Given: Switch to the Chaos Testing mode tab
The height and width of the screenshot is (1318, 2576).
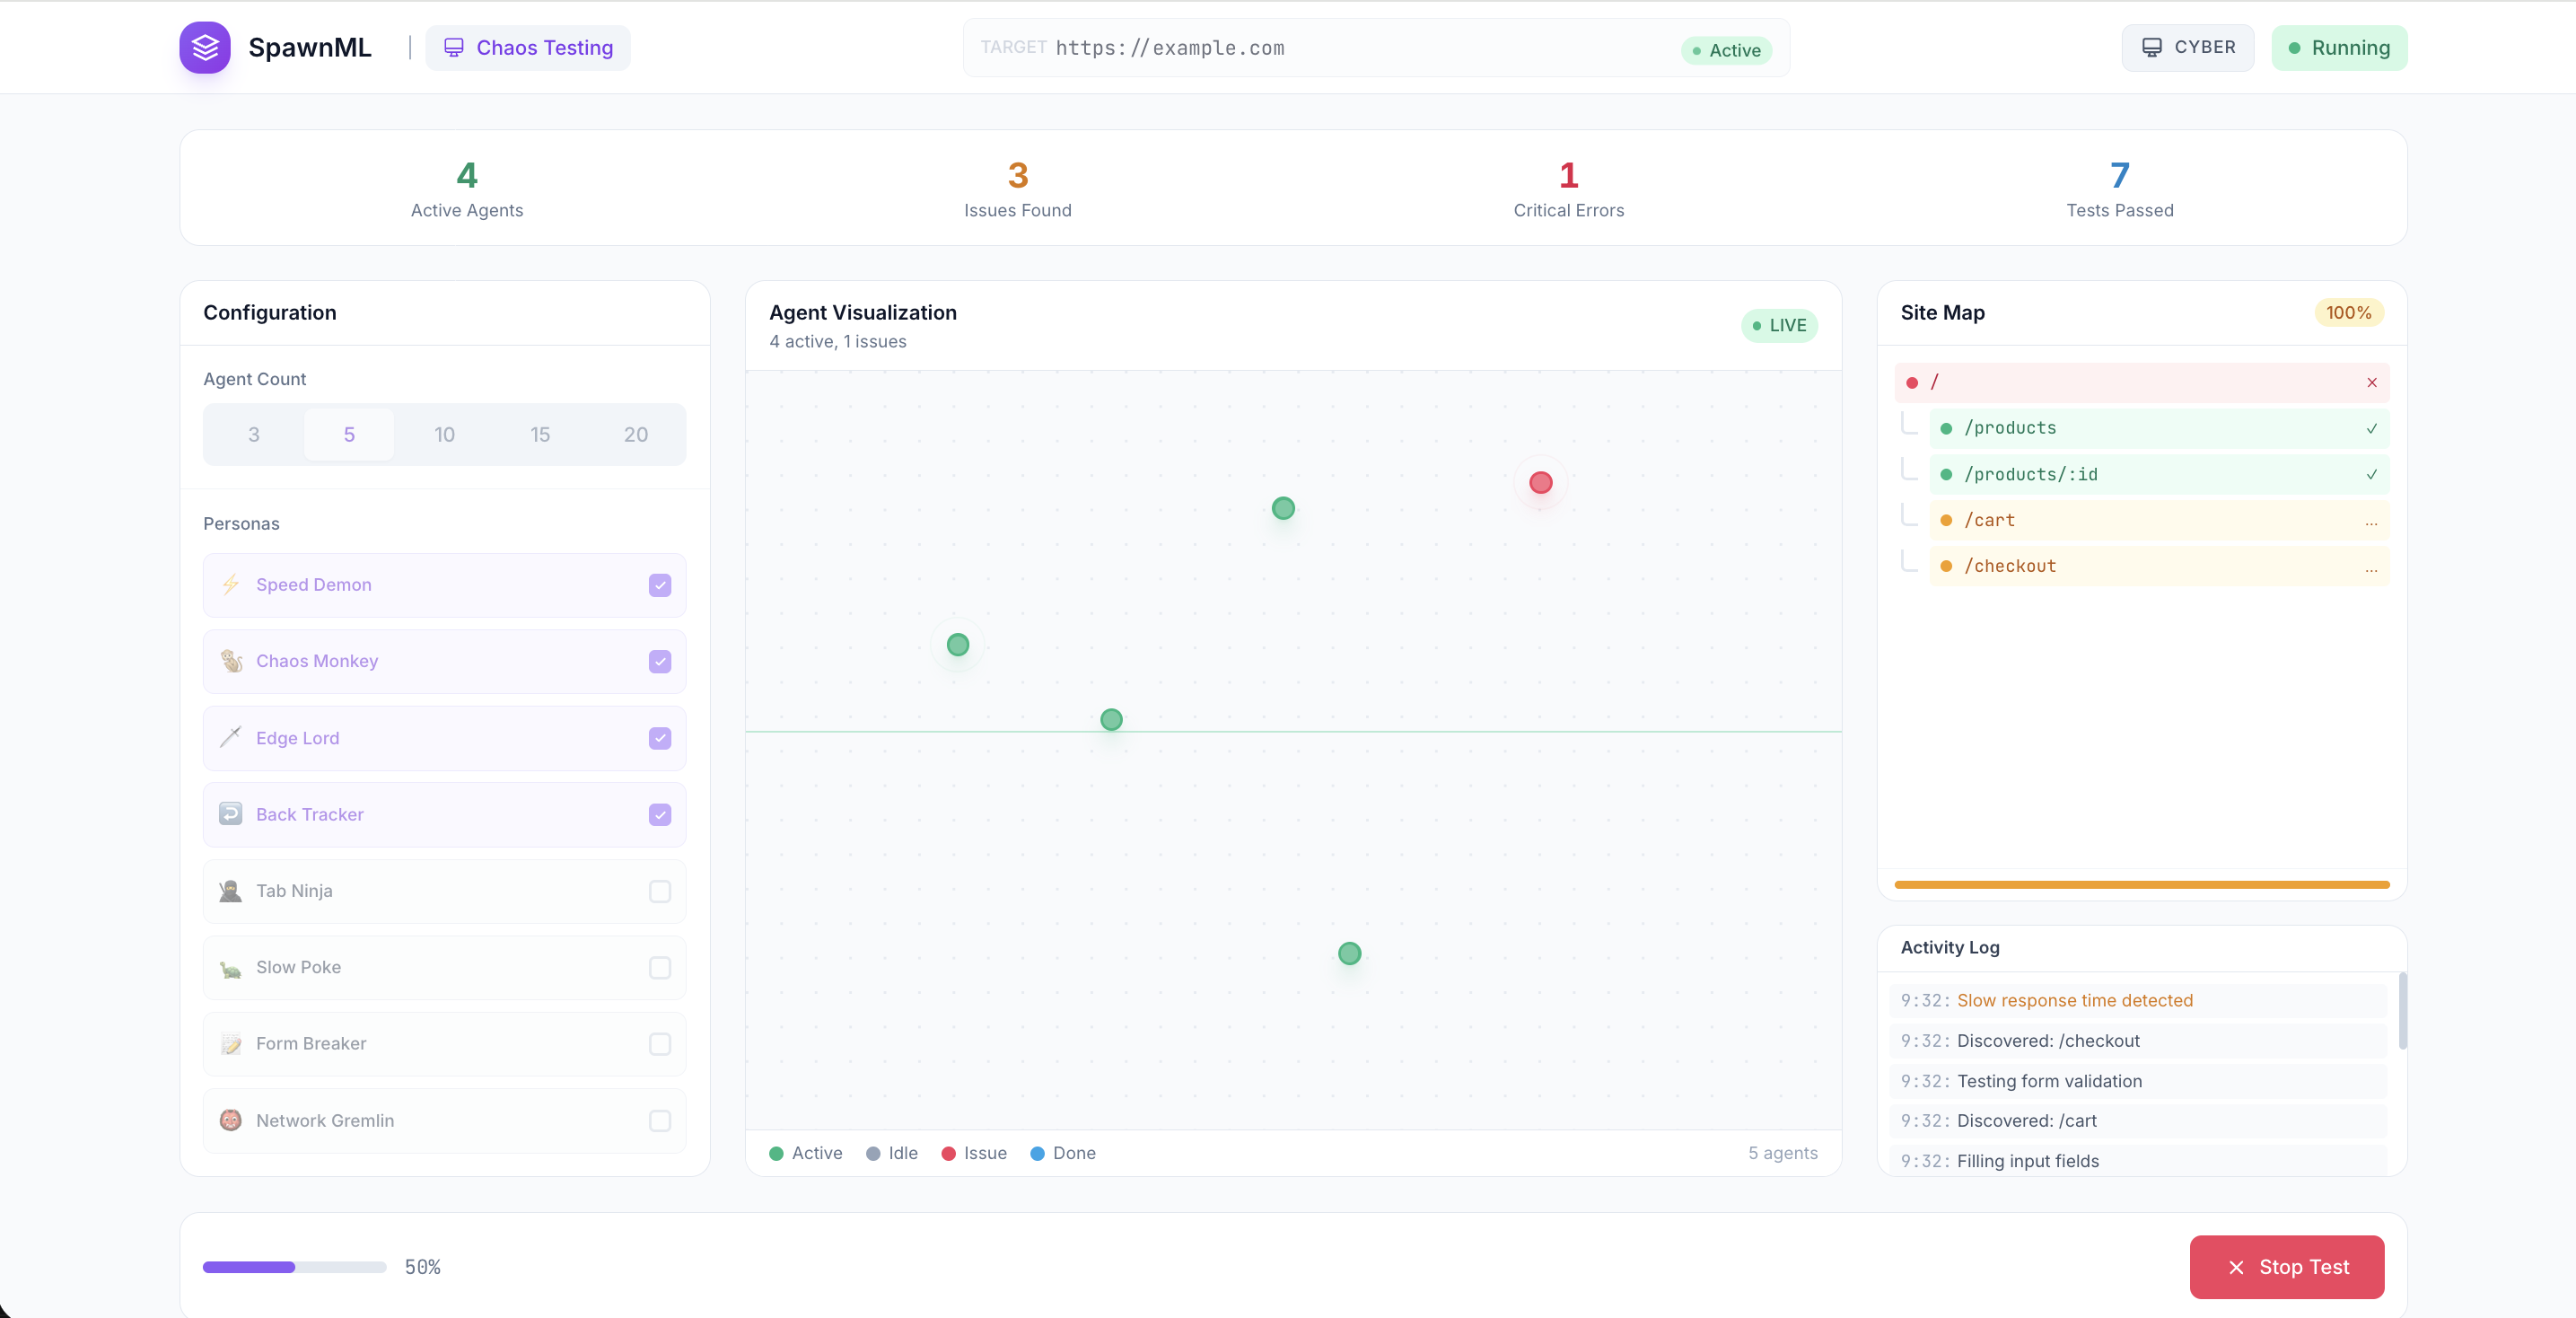Looking at the screenshot, I should pos(528,47).
